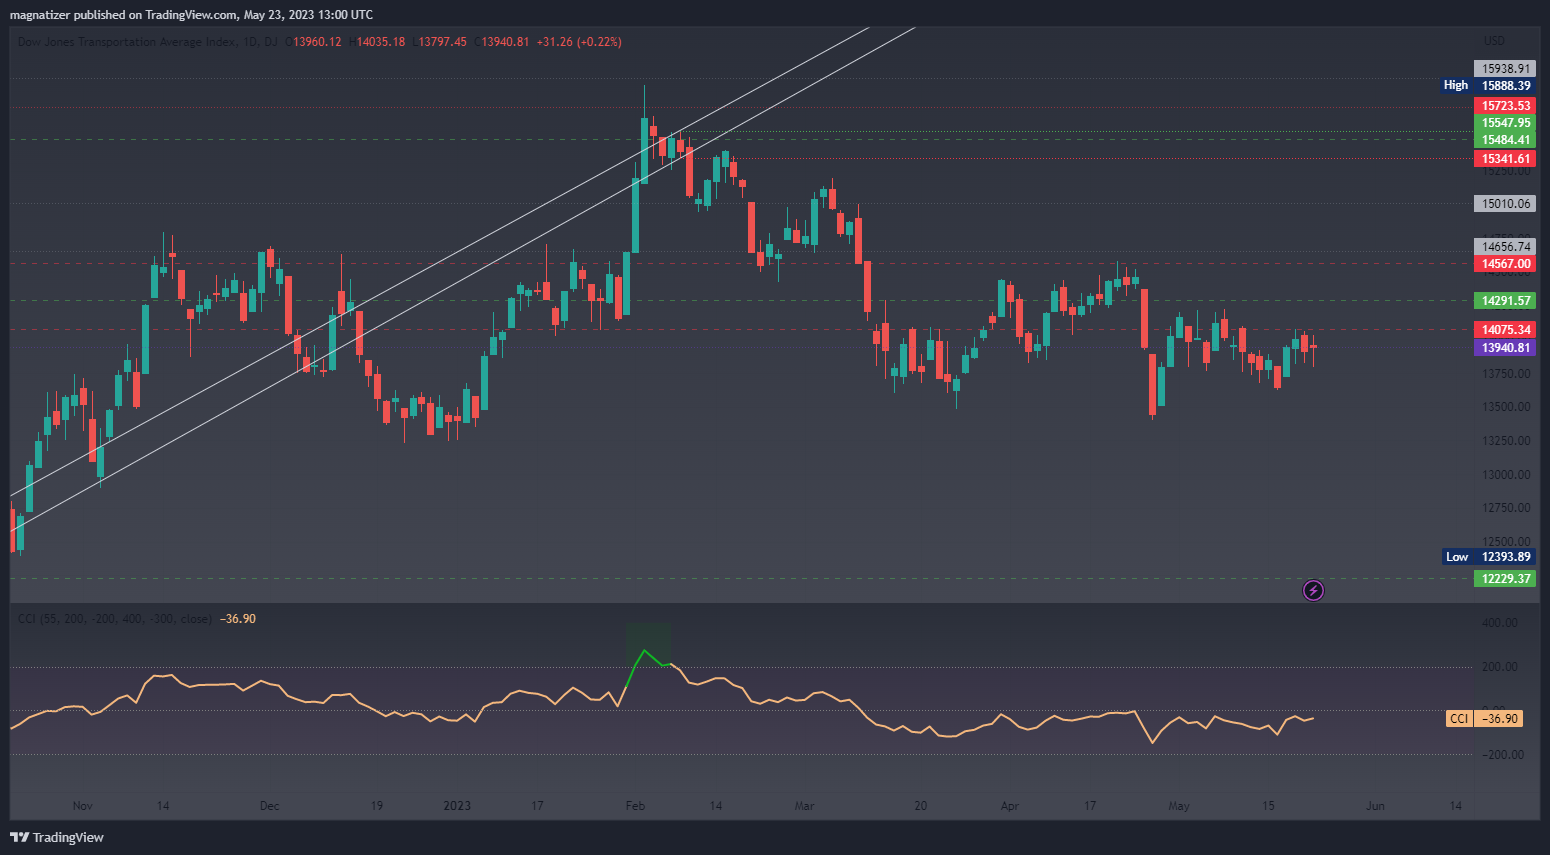The width and height of the screenshot is (1550, 855).
Task: Select the Feb marker on time axis
Action: 635,806
